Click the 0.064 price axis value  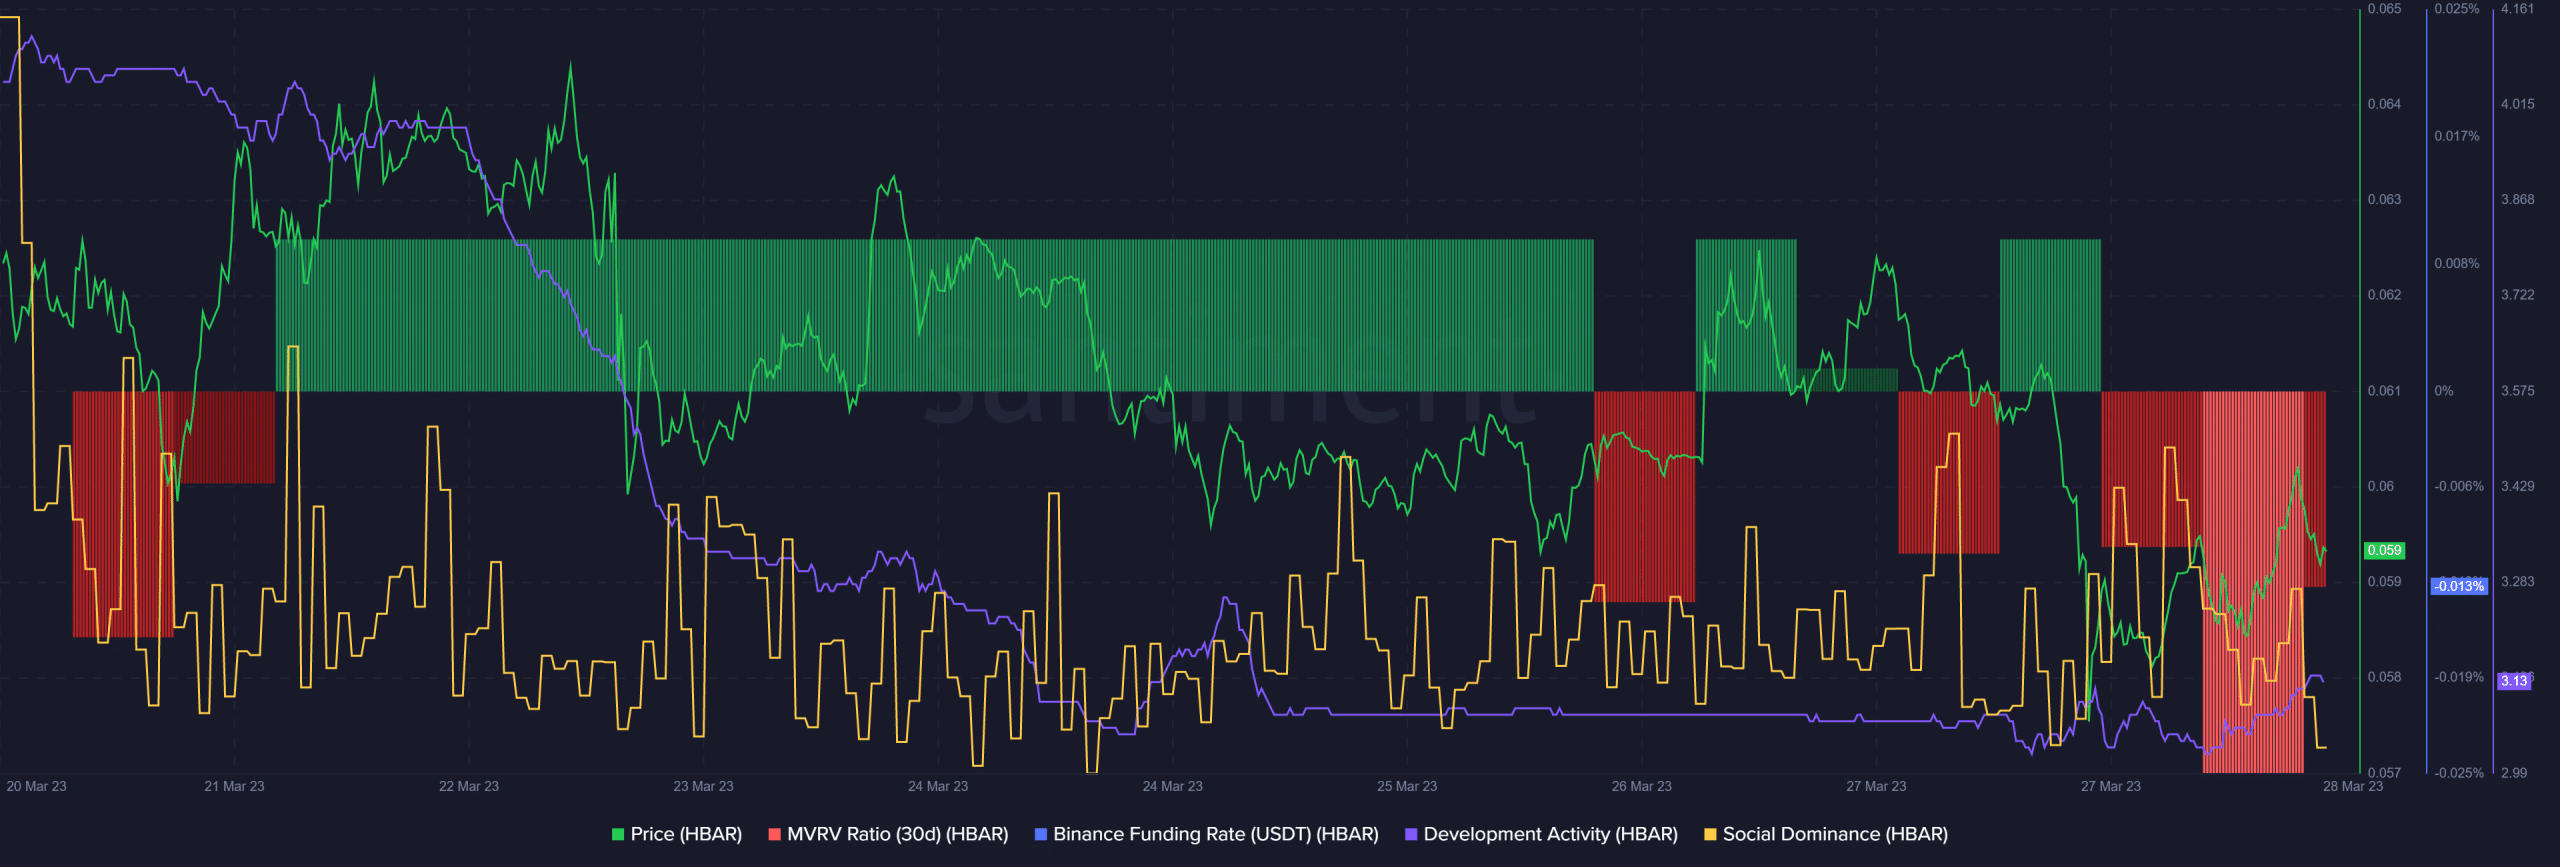coord(2384,104)
